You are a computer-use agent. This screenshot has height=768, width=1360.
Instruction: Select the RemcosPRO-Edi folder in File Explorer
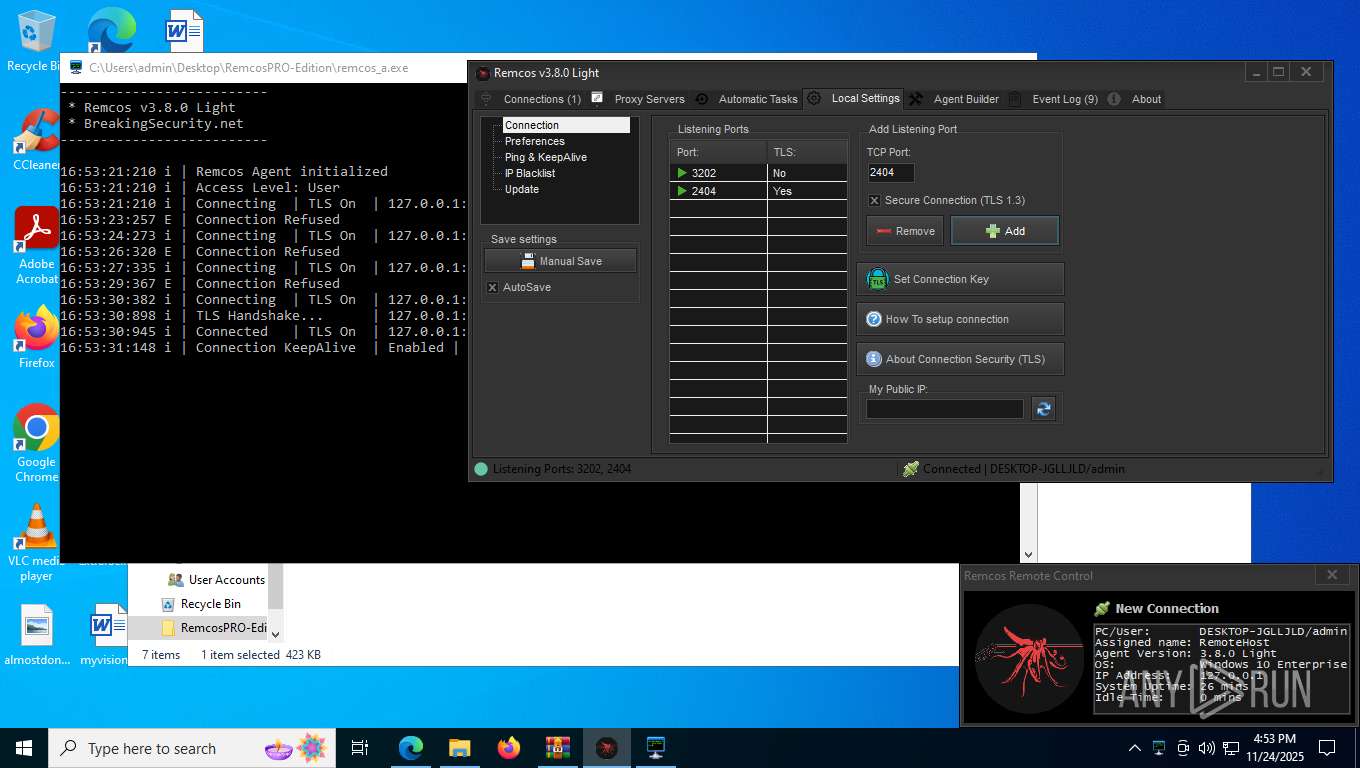point(214,628)
